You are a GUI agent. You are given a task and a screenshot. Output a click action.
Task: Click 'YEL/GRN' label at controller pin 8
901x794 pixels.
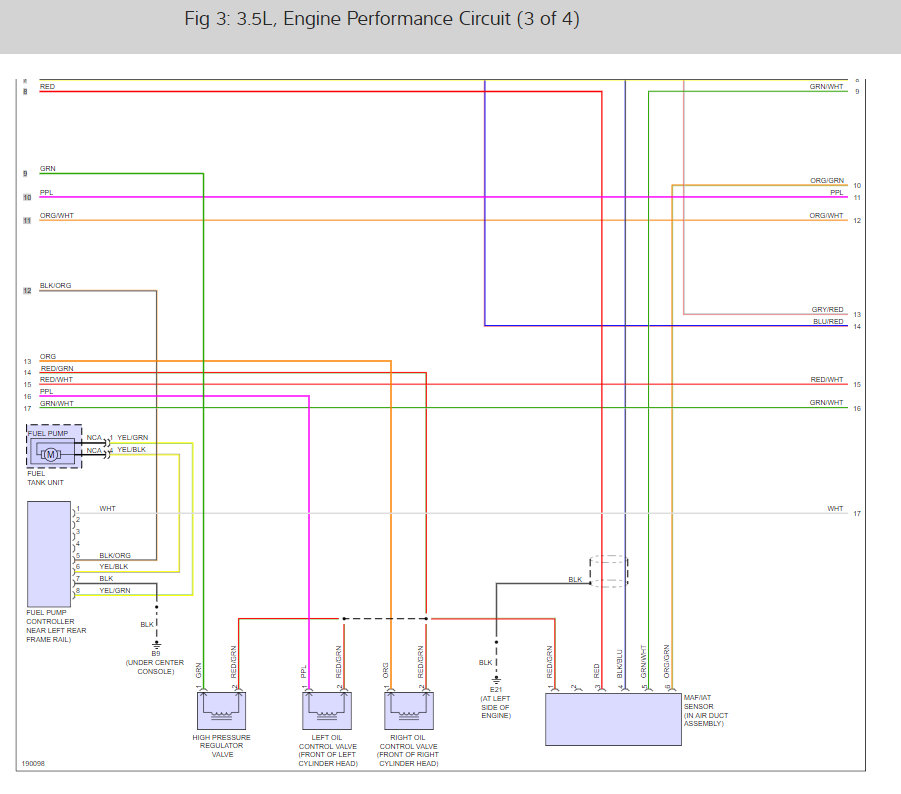(x=115, y=591)
